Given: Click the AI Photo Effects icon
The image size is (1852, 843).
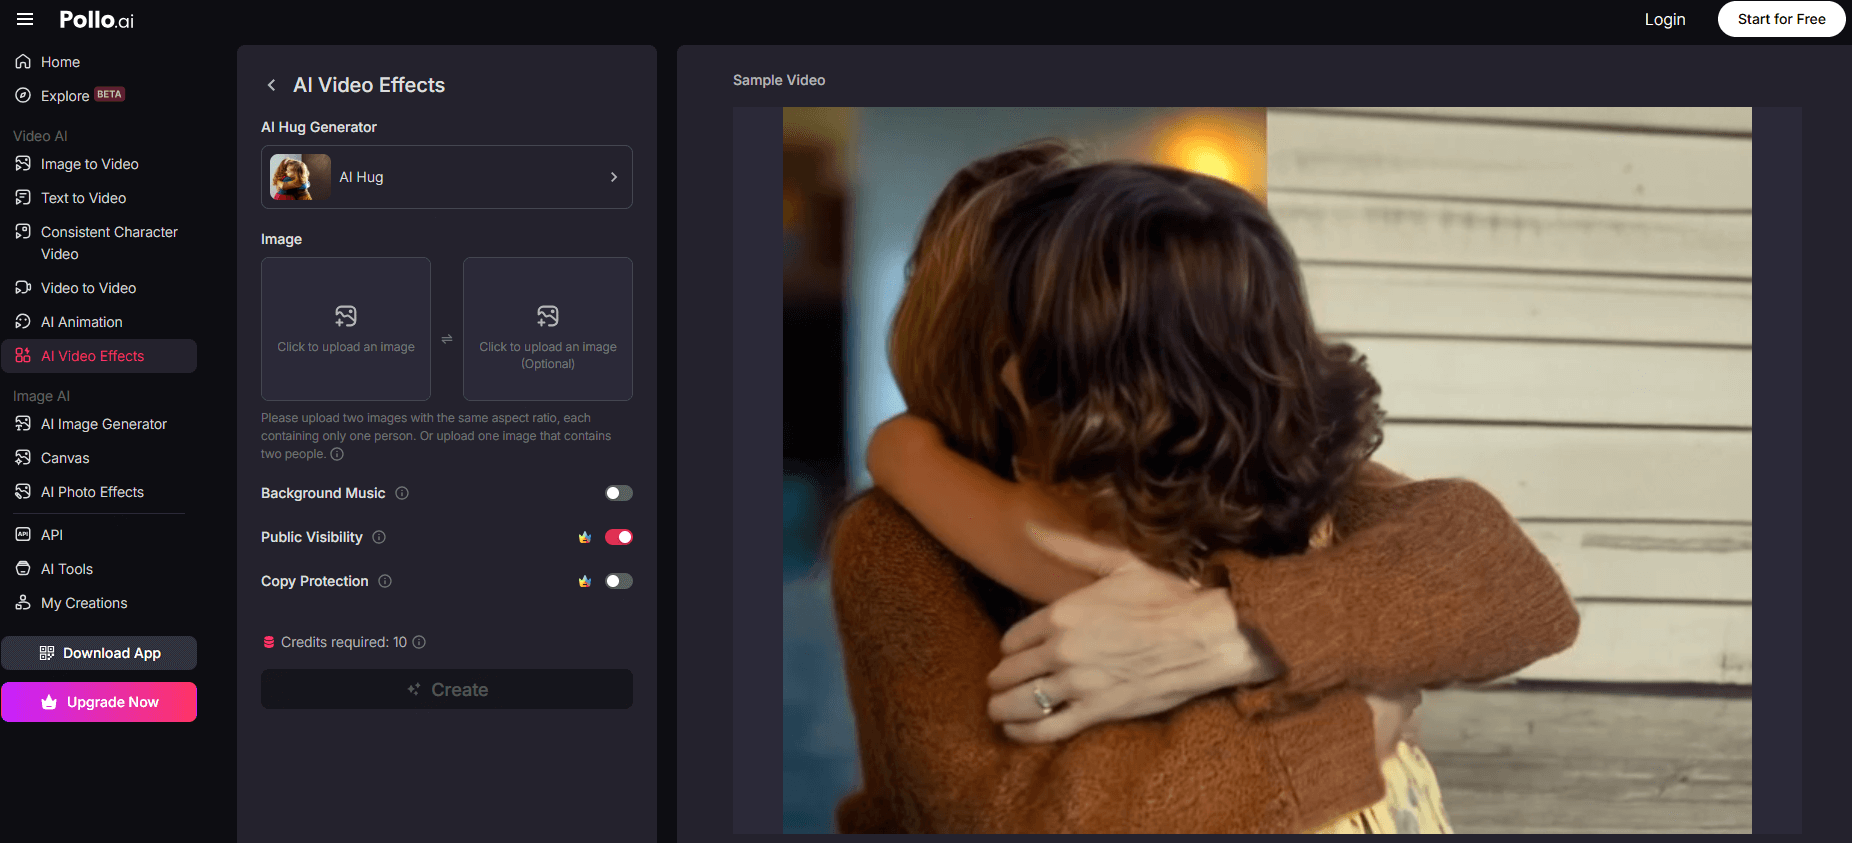Looking at the screenshot, I should coord(23,491).
